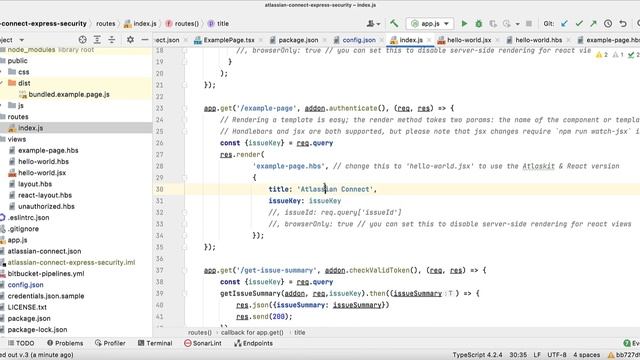The height and width of the screenshot is (360, 640).
Task: Click title breadcrumb in navigation bar
Action: [218, 24]
